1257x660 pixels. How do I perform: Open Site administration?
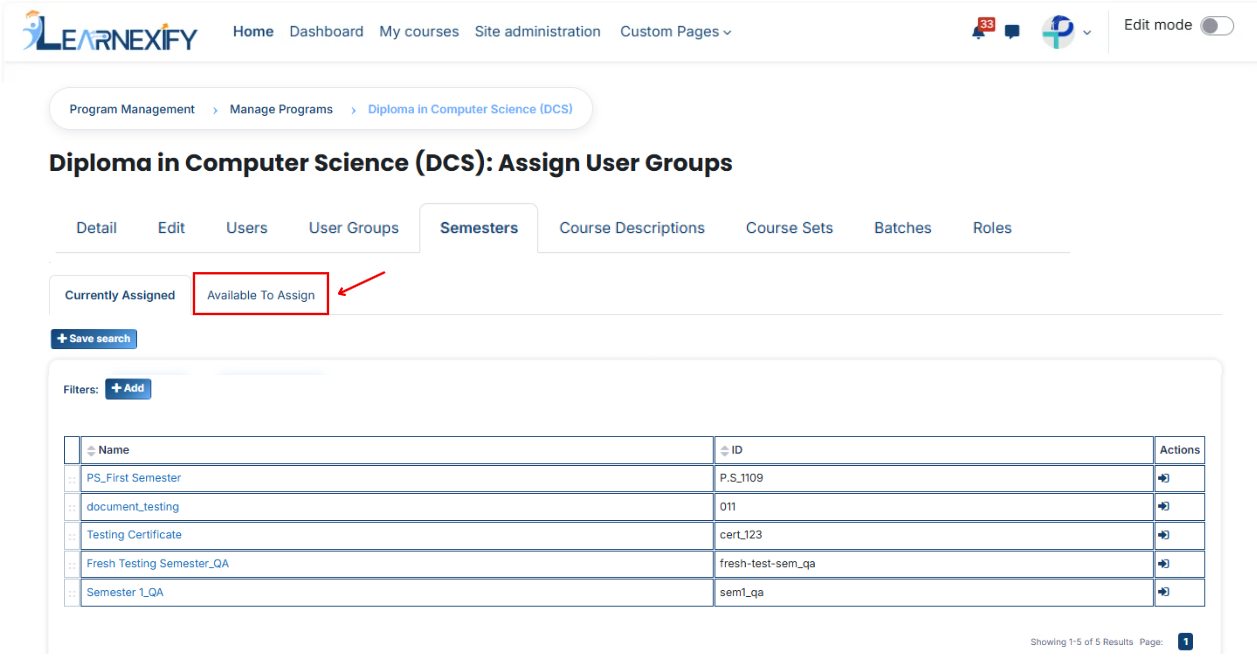point(538,32)
